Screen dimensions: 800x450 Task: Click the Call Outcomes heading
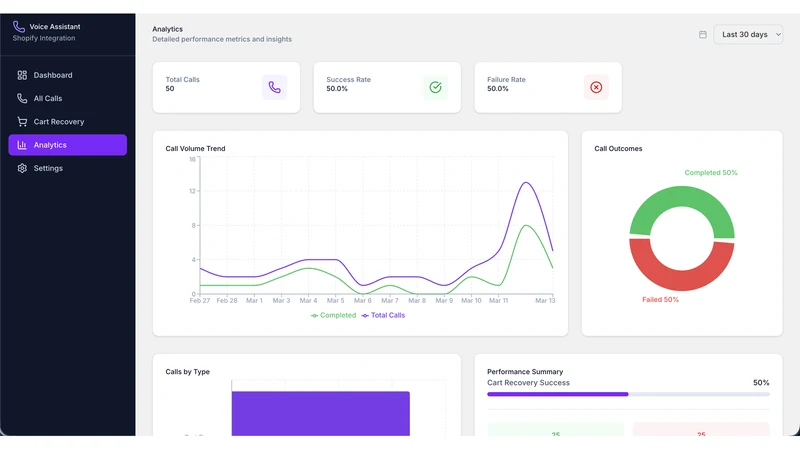point(618,148)
